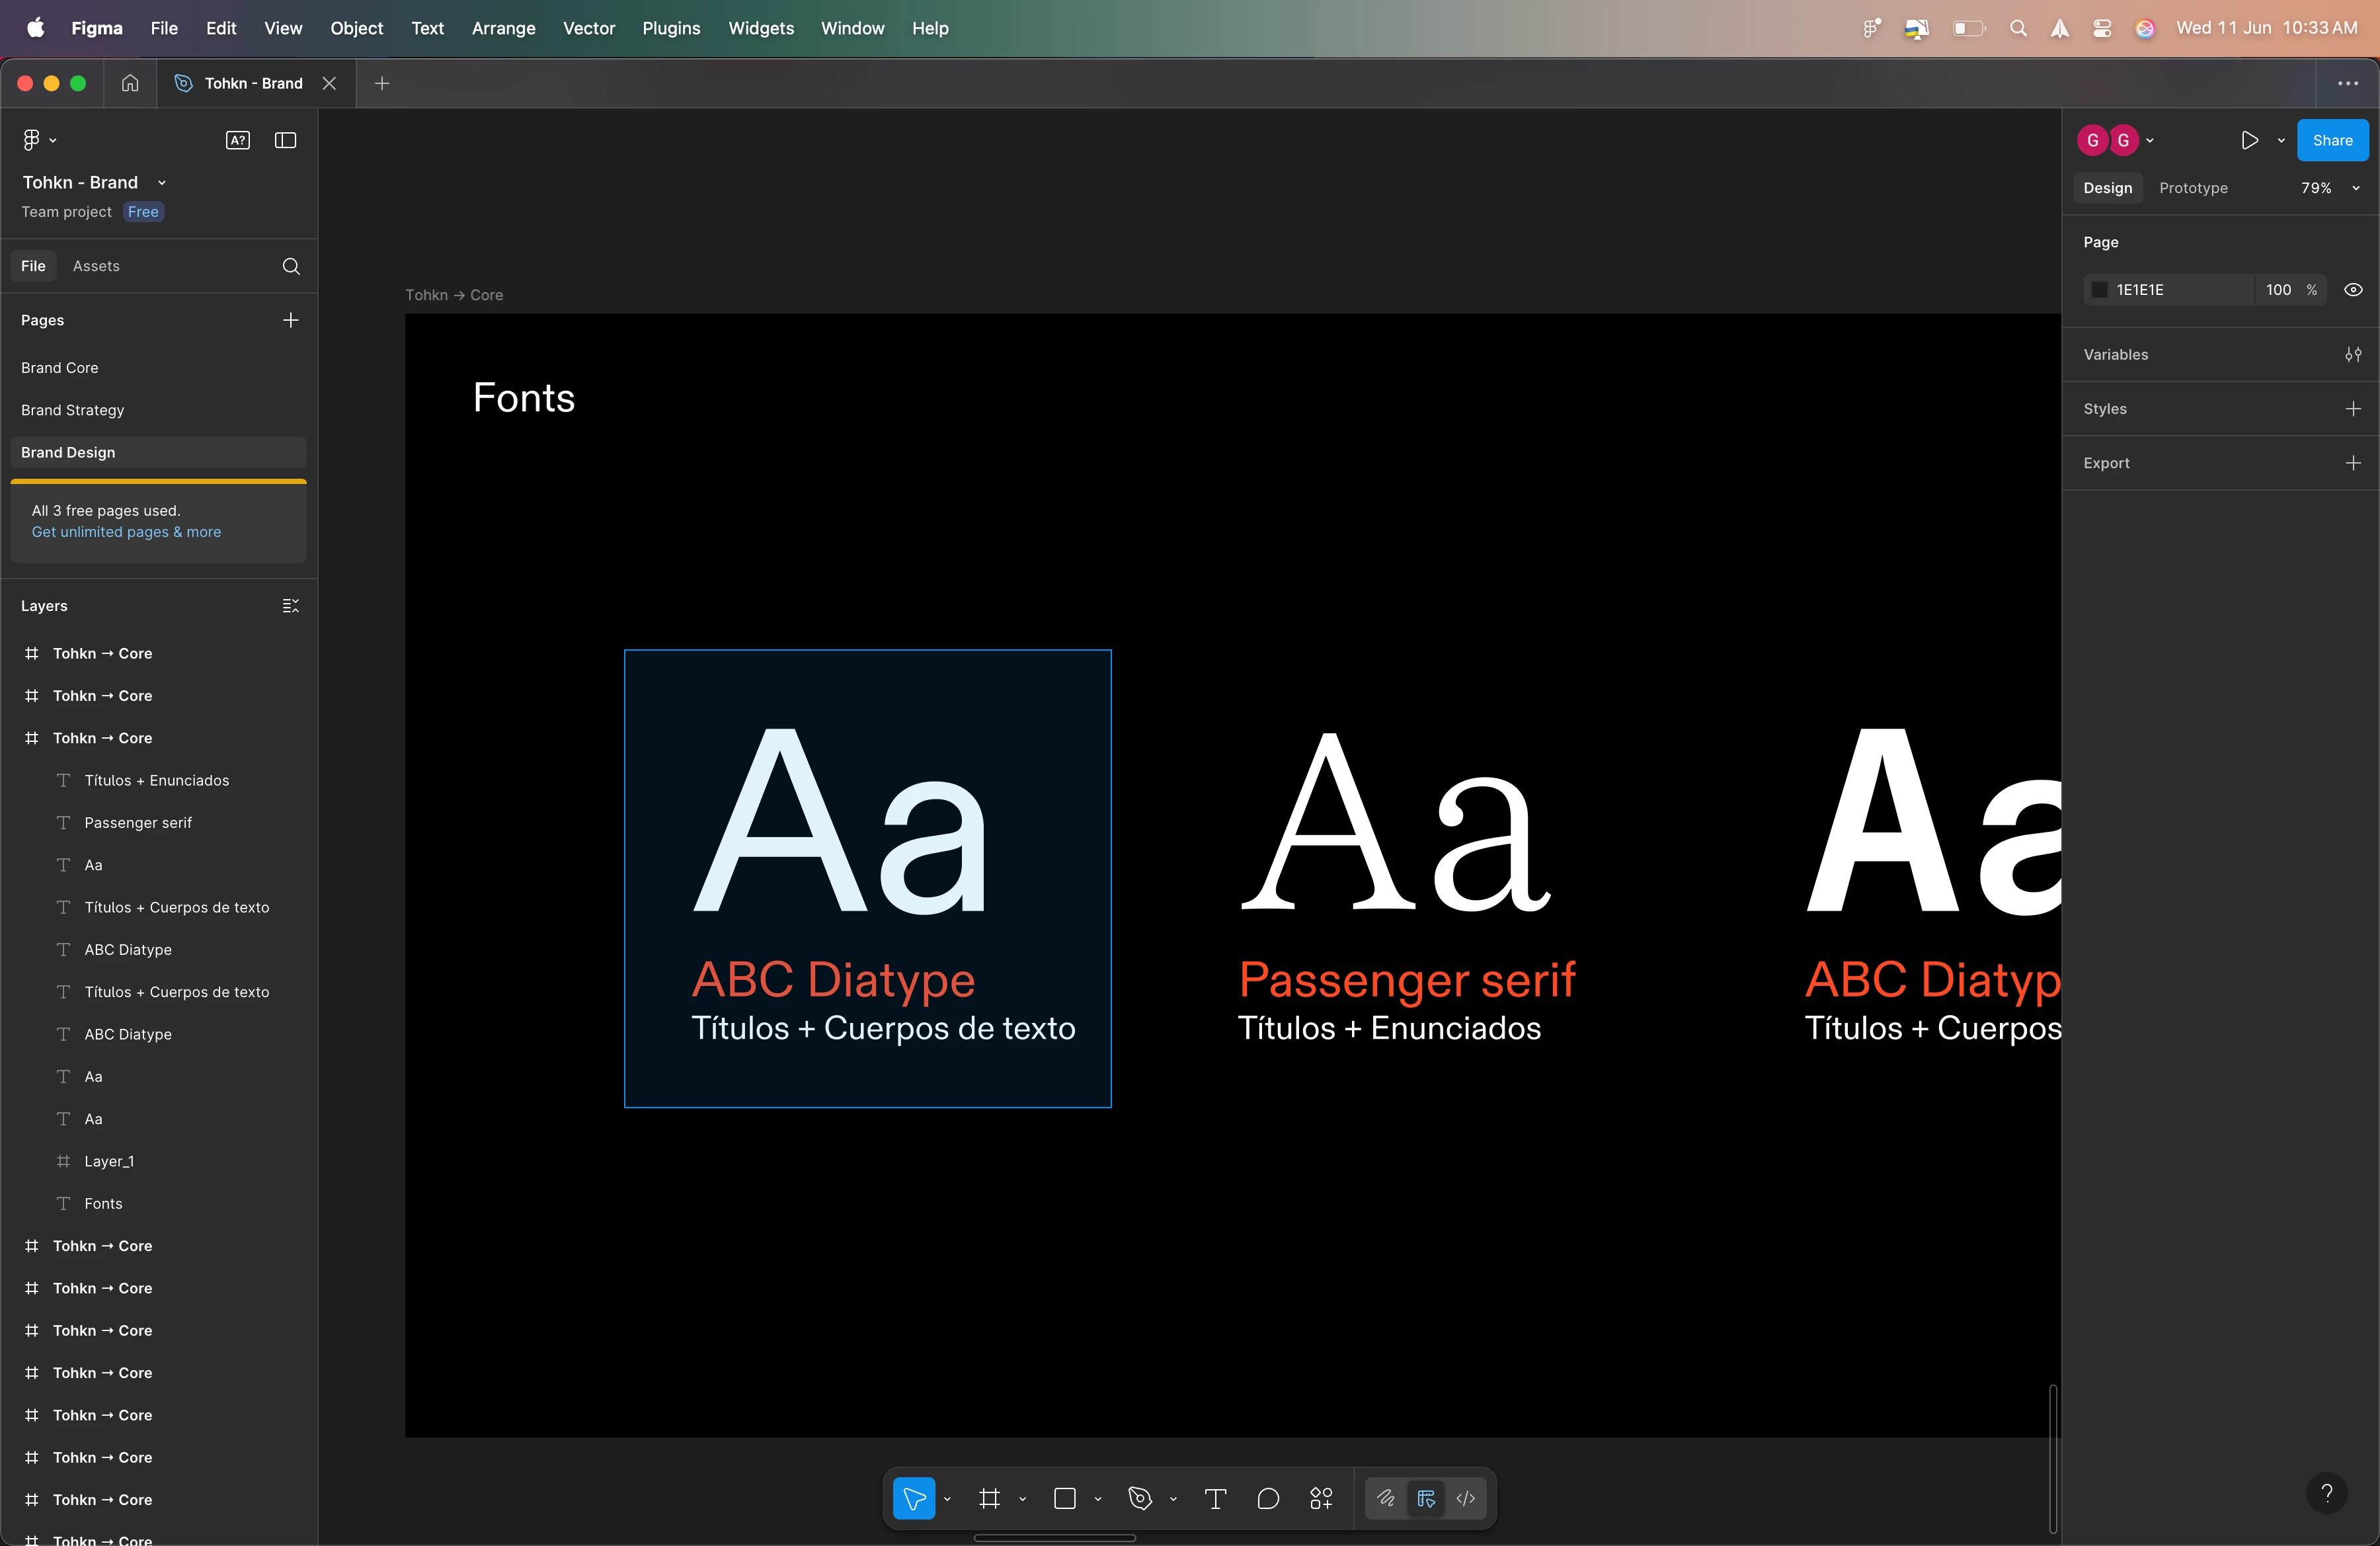Select the Pen tool

1140,1498
